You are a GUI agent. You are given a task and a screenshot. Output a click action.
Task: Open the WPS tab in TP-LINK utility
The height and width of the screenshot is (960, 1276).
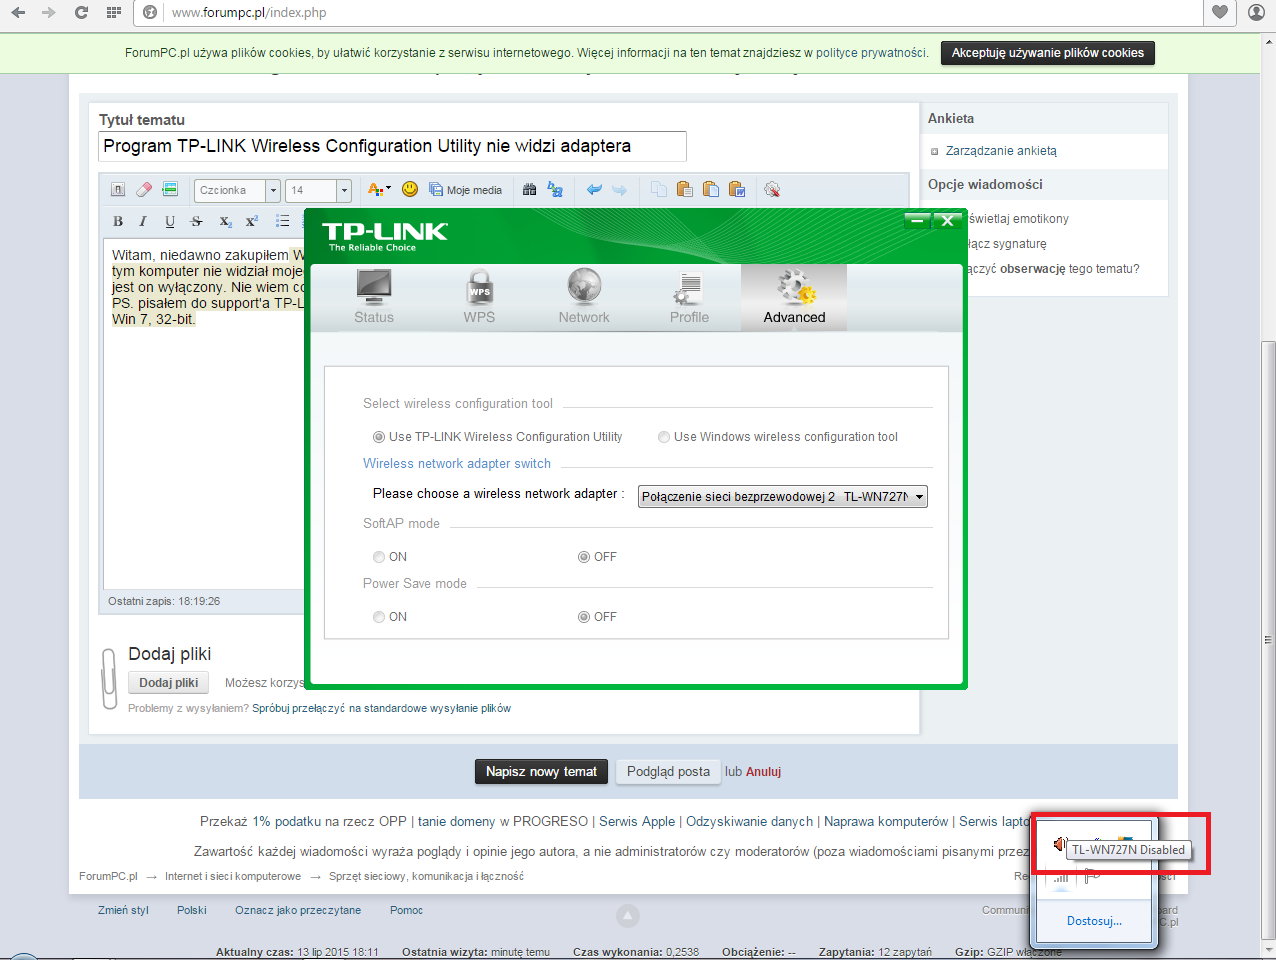click(x=479, y=297)
